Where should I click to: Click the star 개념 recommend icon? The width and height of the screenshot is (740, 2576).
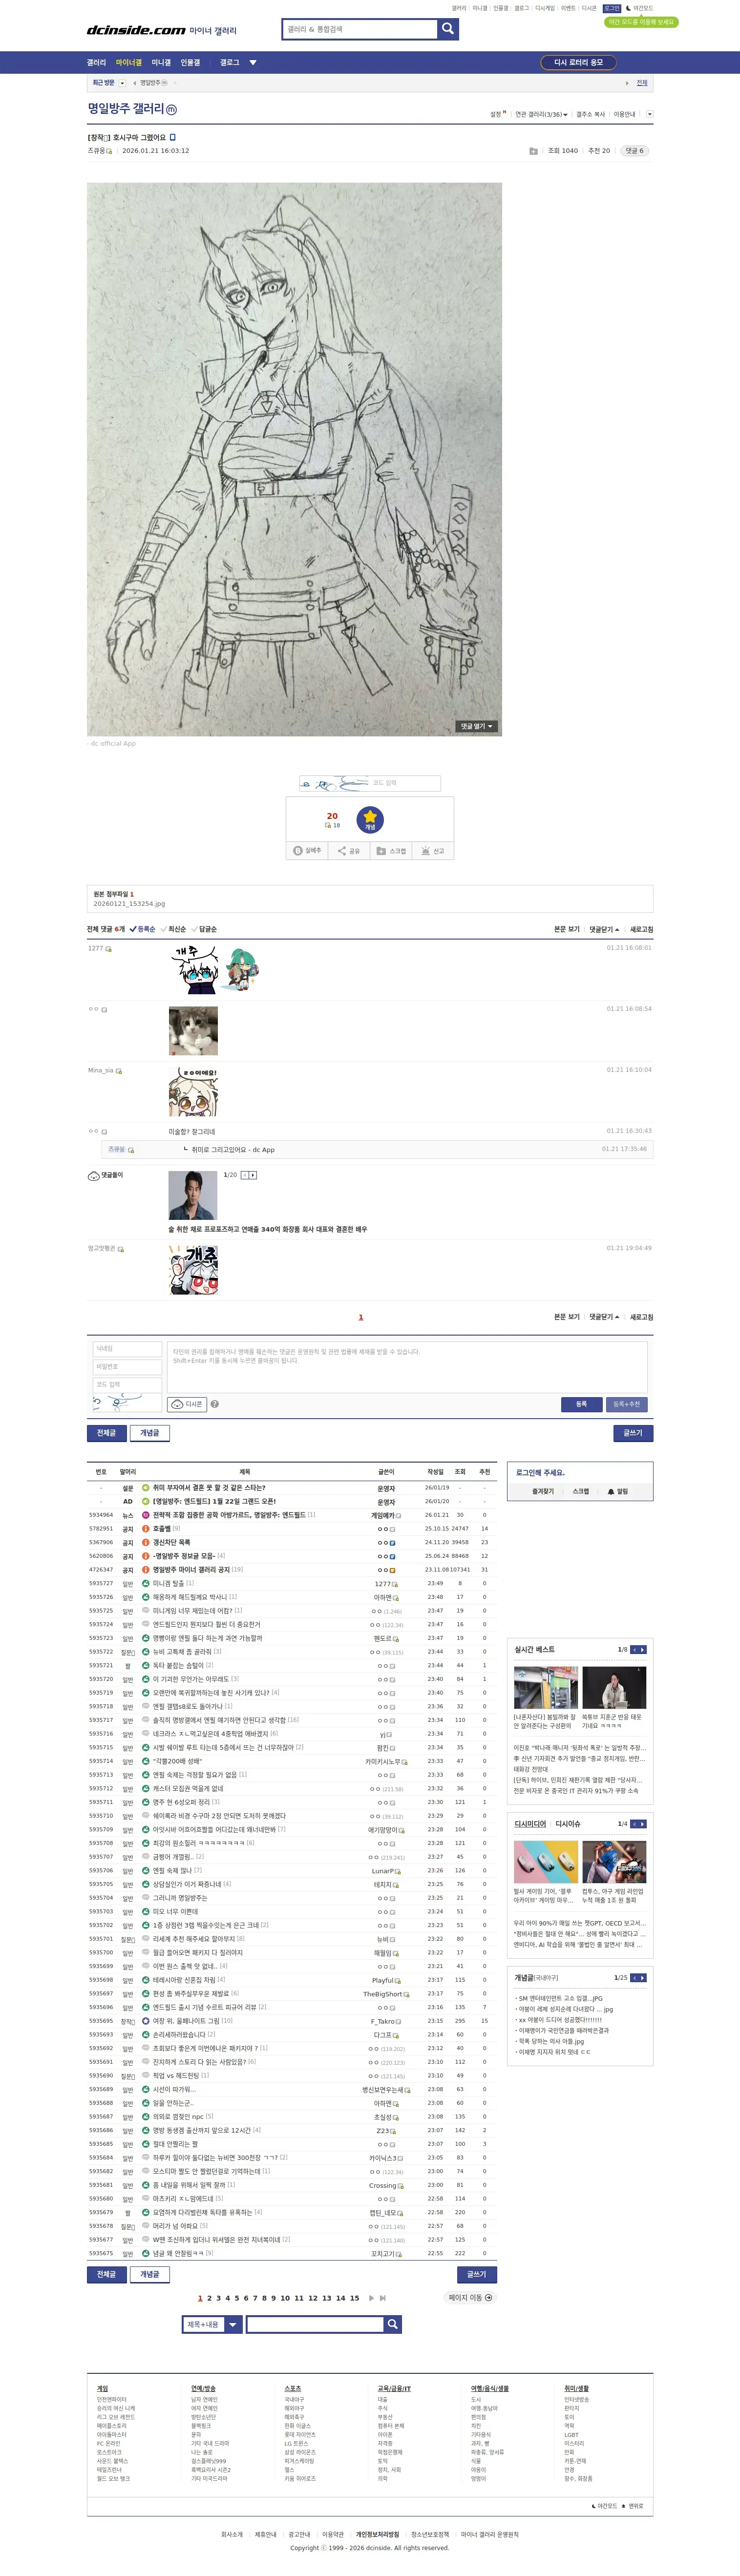pyautogui.click(x=370, y=820)
